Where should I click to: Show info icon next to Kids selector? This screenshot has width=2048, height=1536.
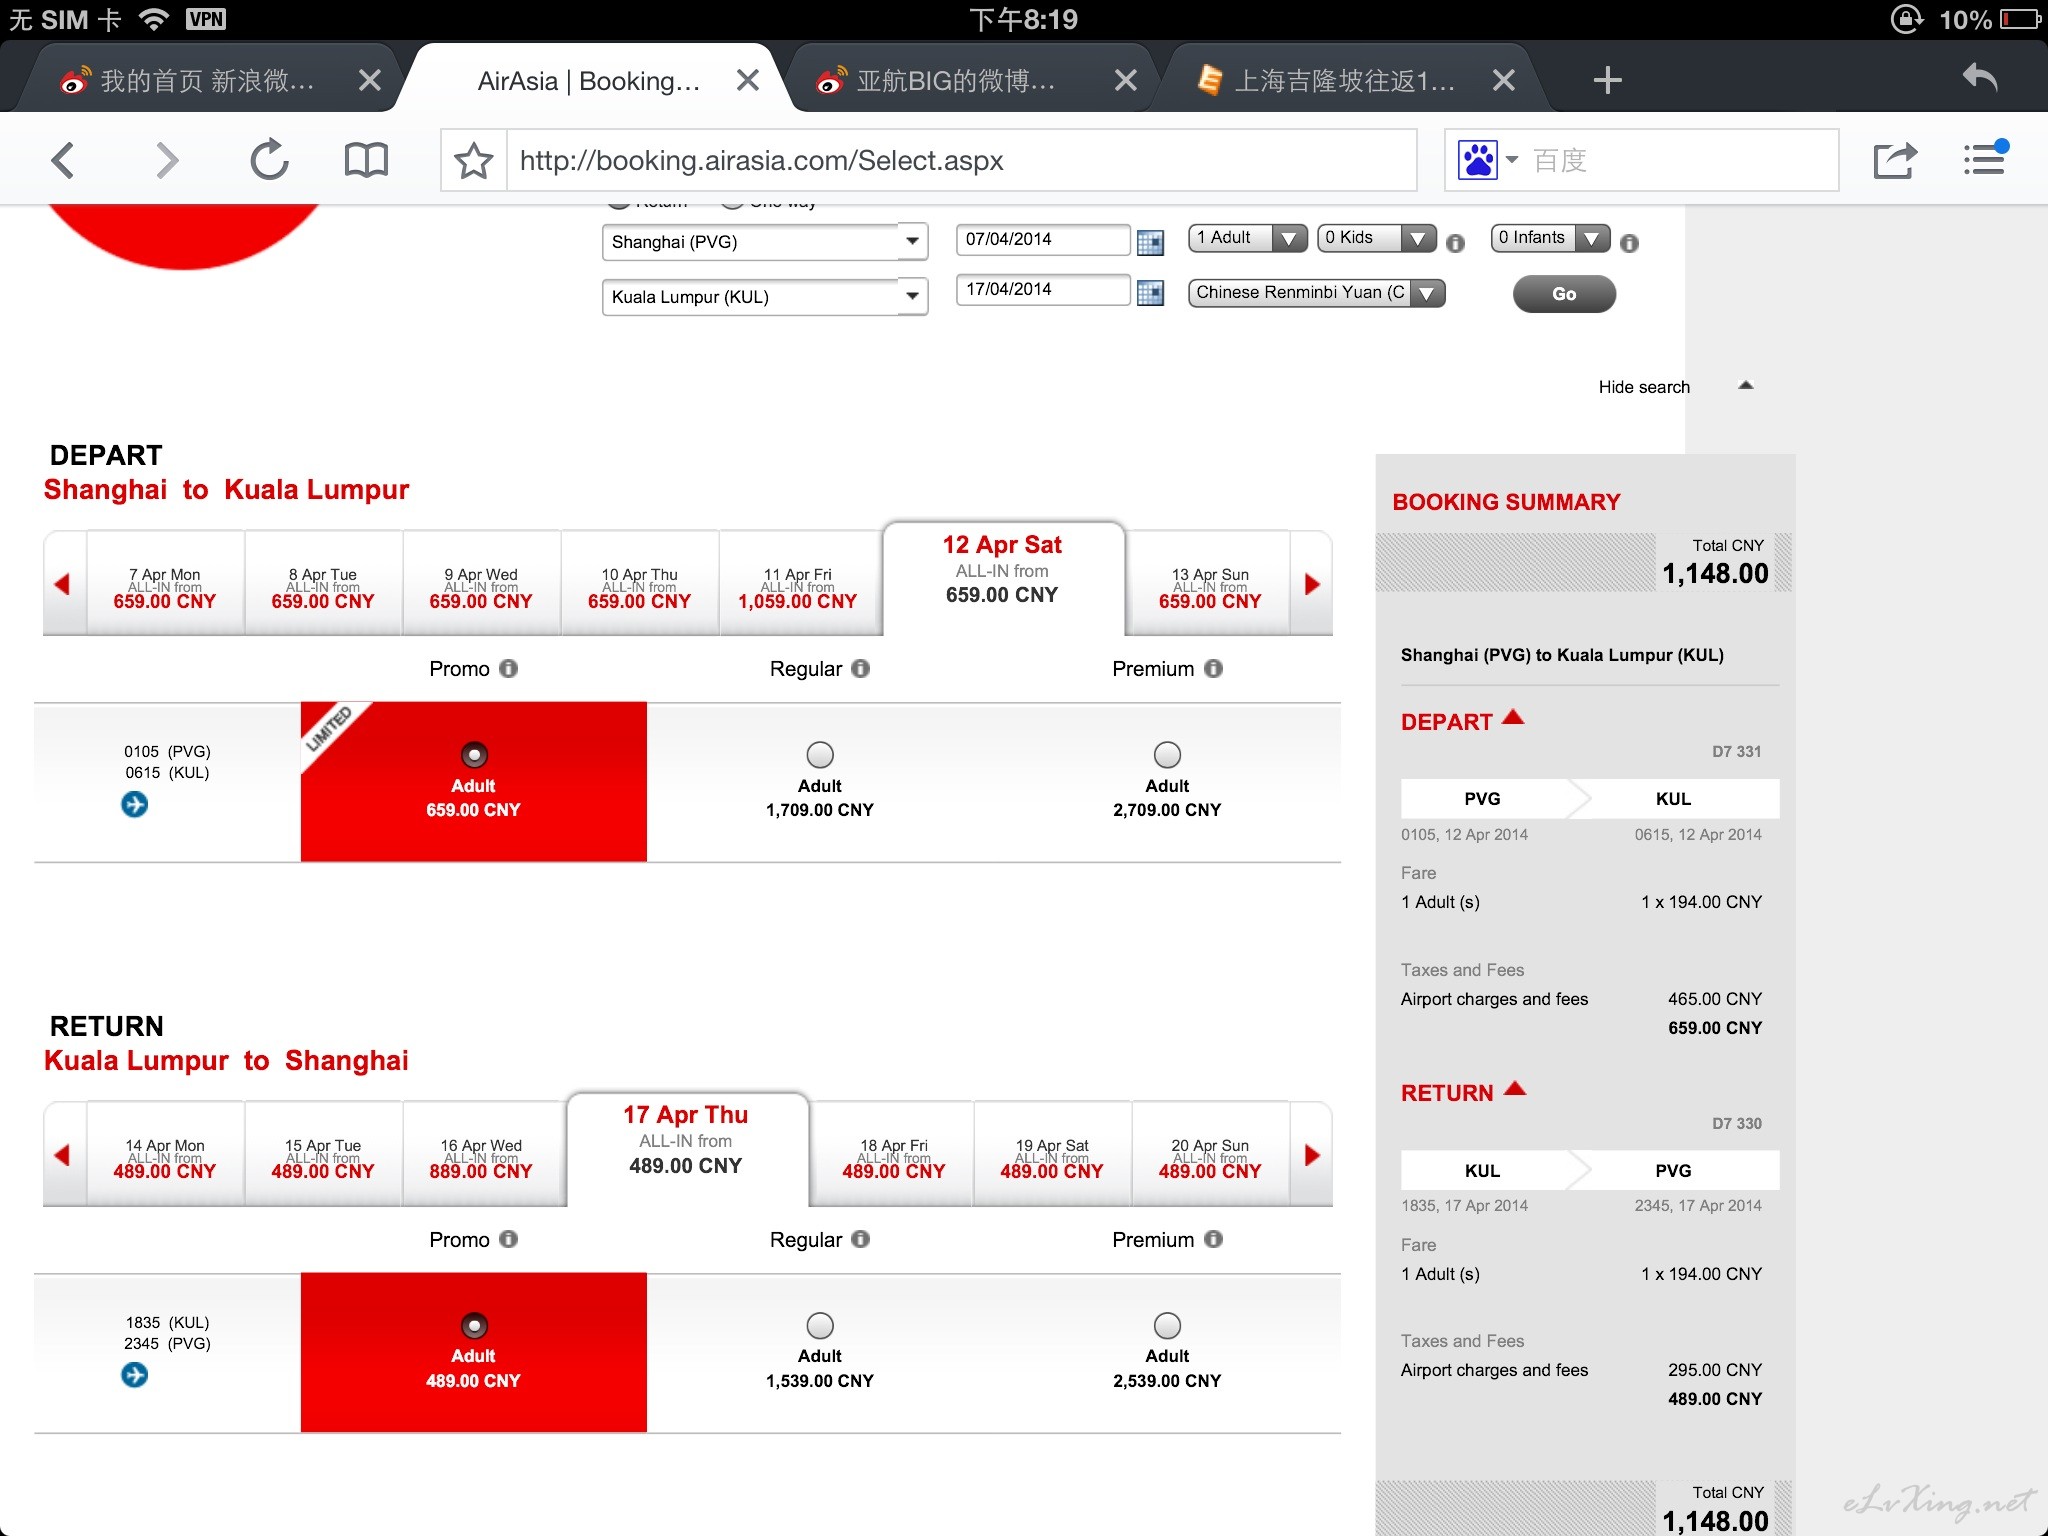point(1456,243)
